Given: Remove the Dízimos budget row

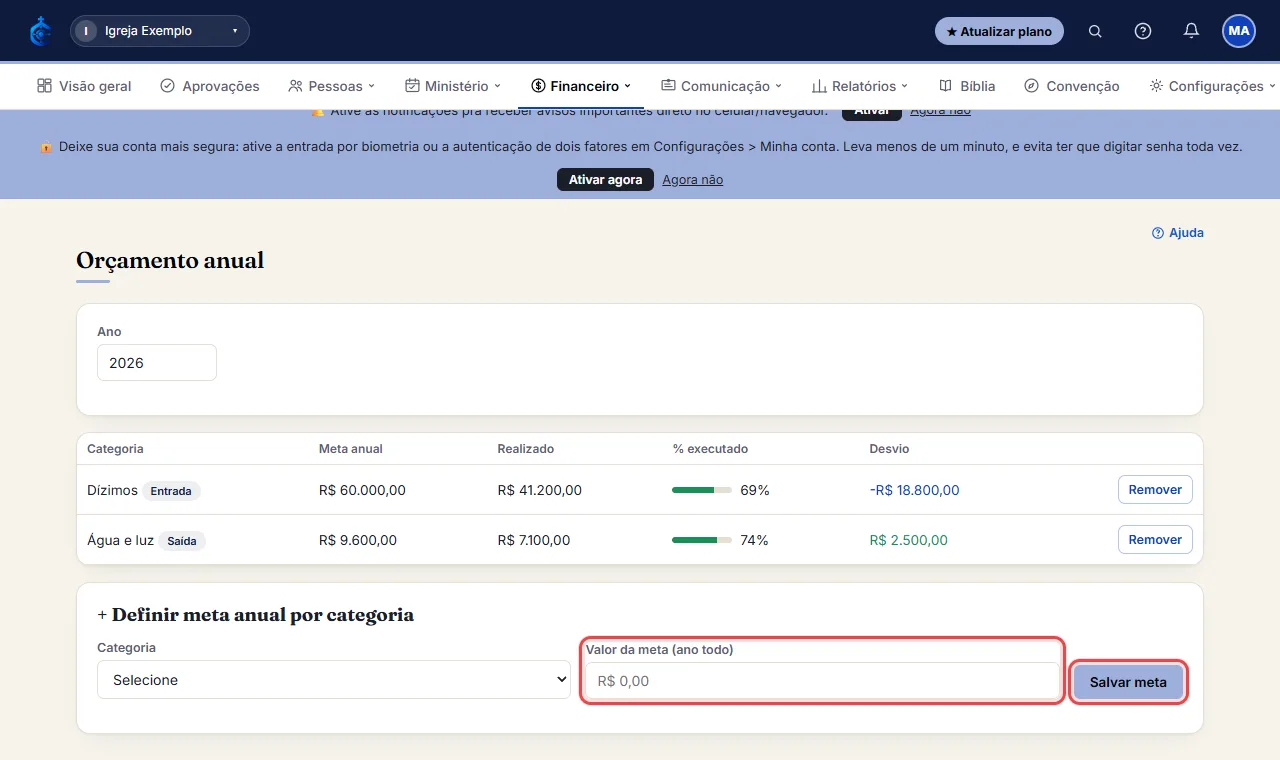Looking at the screenshot, I should (1155, 490).
